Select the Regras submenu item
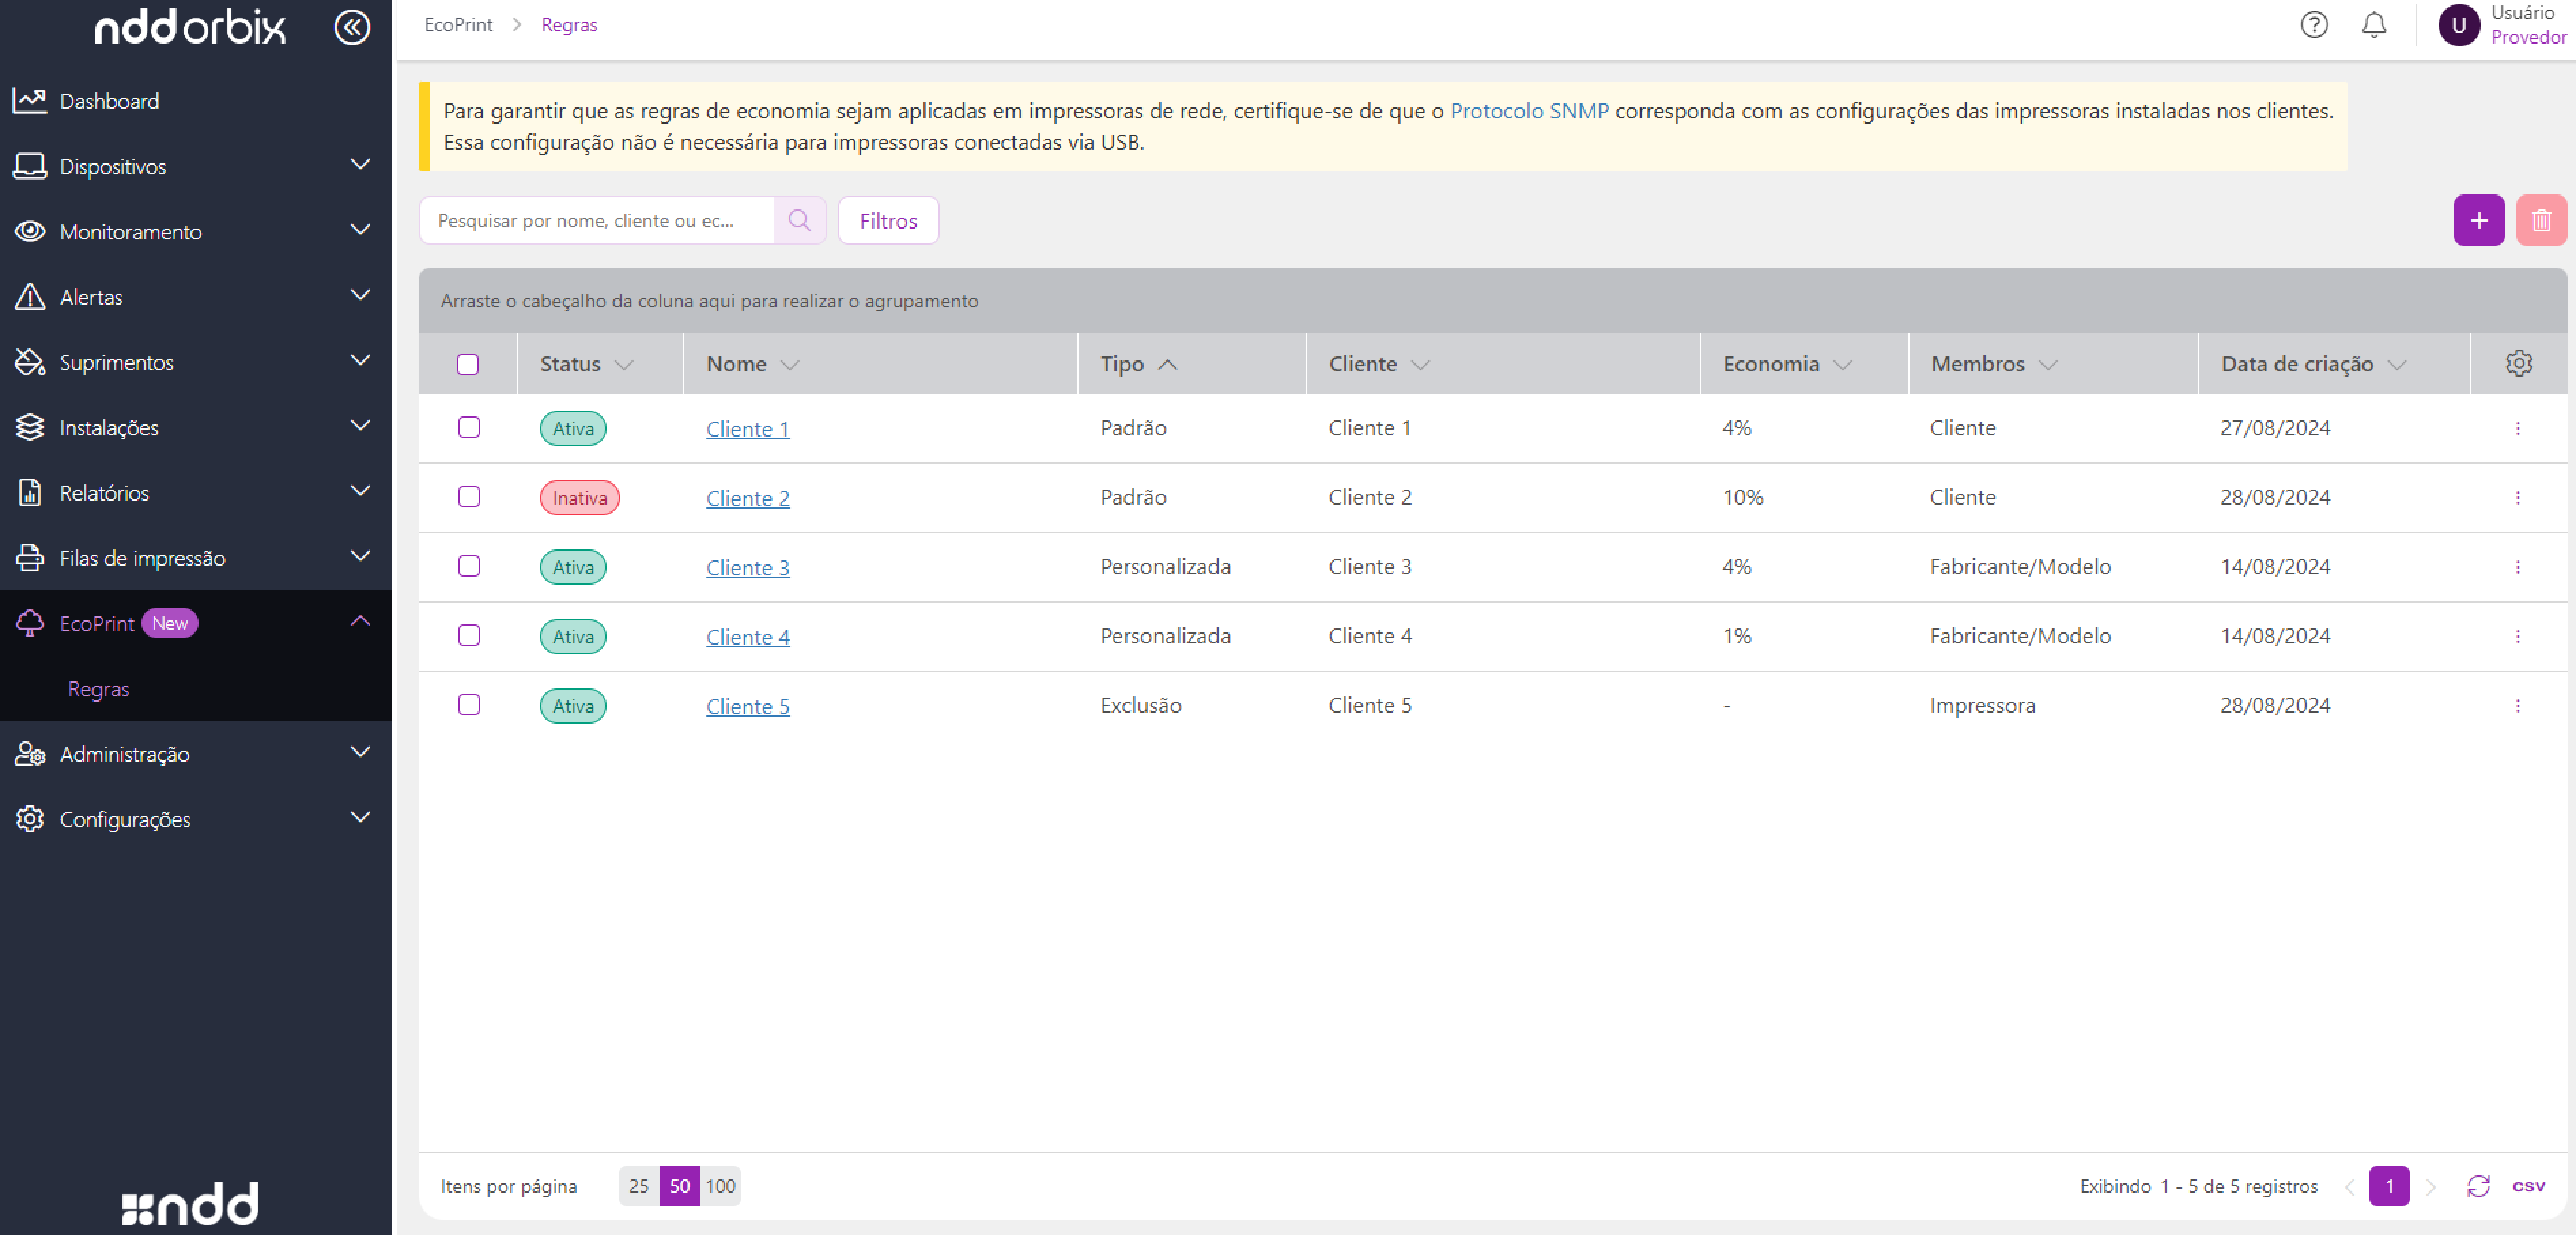The width and height of the screenshot is (2576, 1235). click(98, 689)
